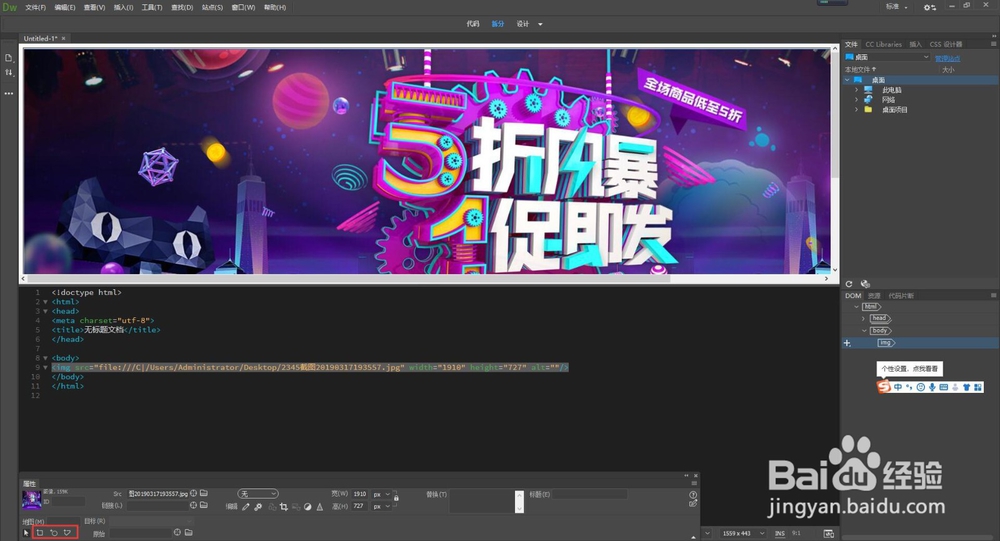Switch to 拆分 view
Screen dimensions: 1000x541
click(497, 24)
